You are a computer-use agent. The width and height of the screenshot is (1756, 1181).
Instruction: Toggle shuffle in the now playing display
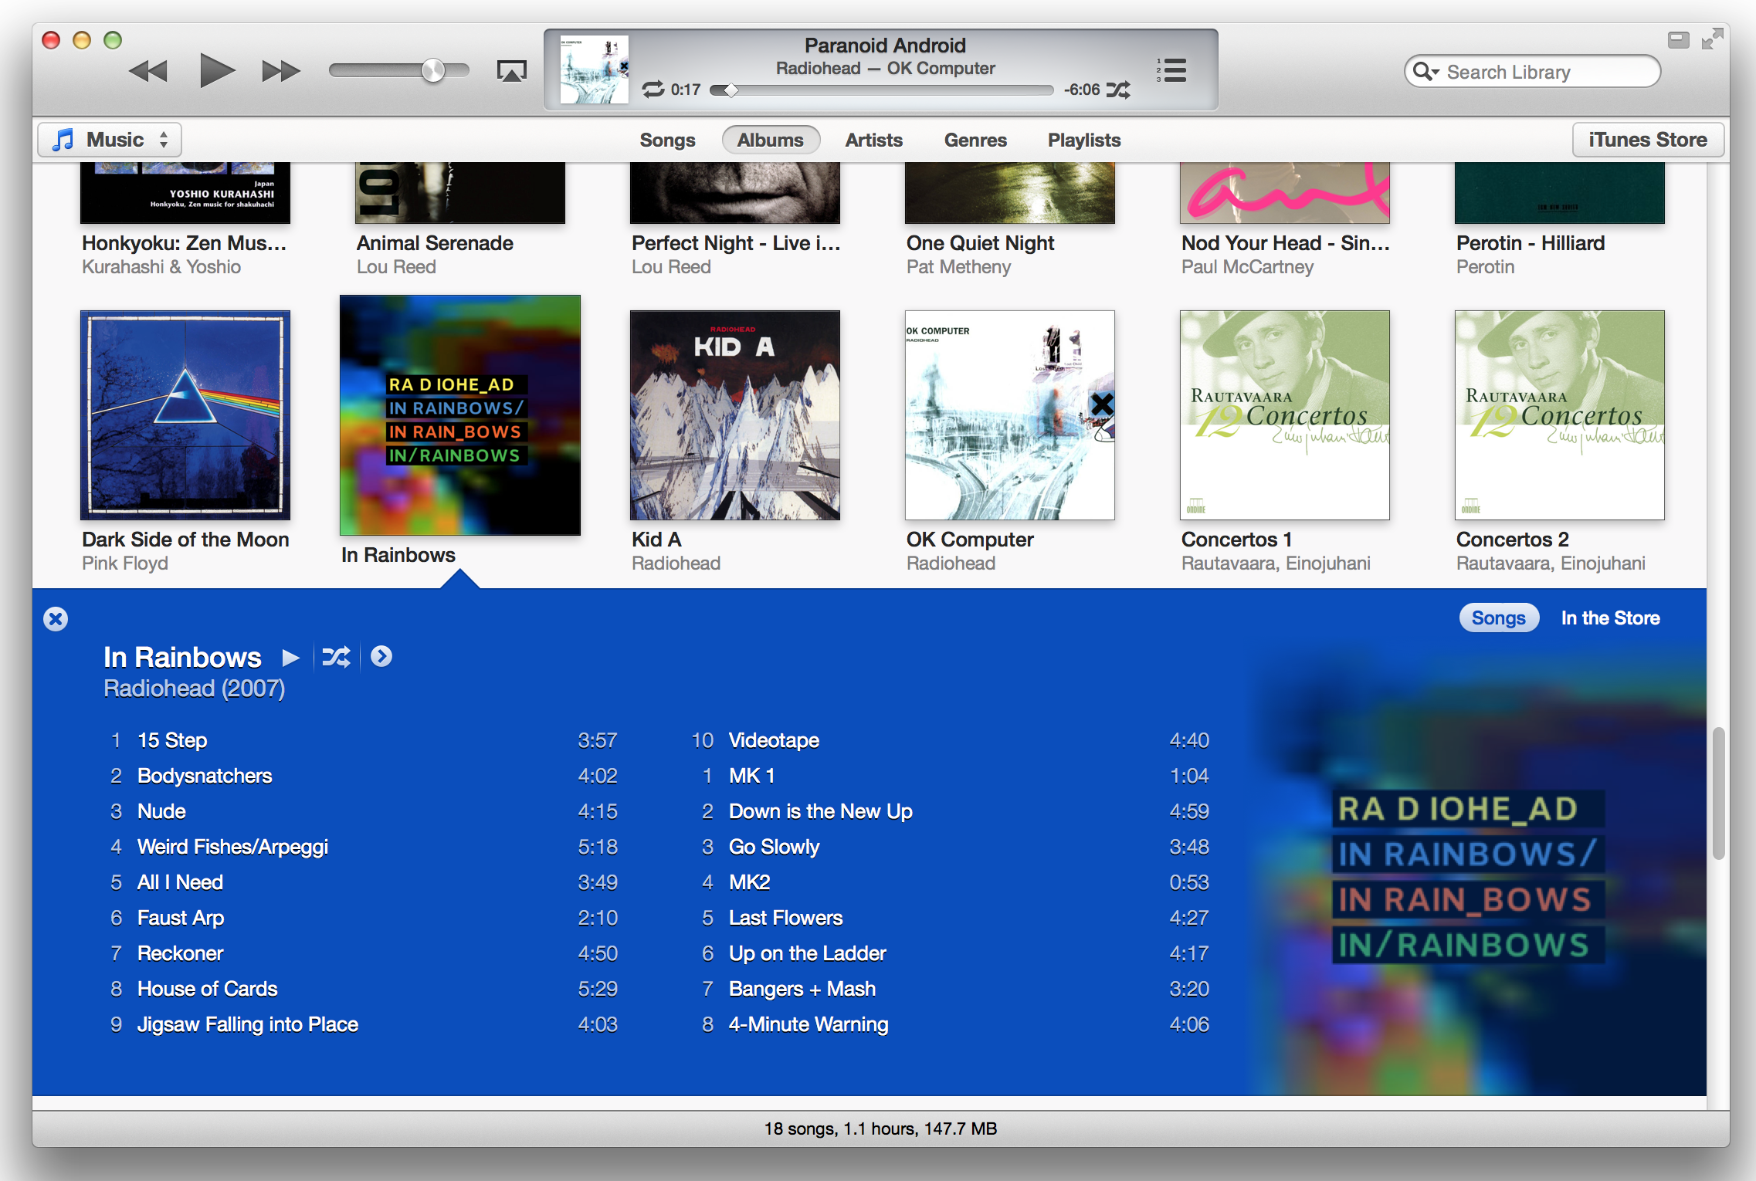[1118, 90]
